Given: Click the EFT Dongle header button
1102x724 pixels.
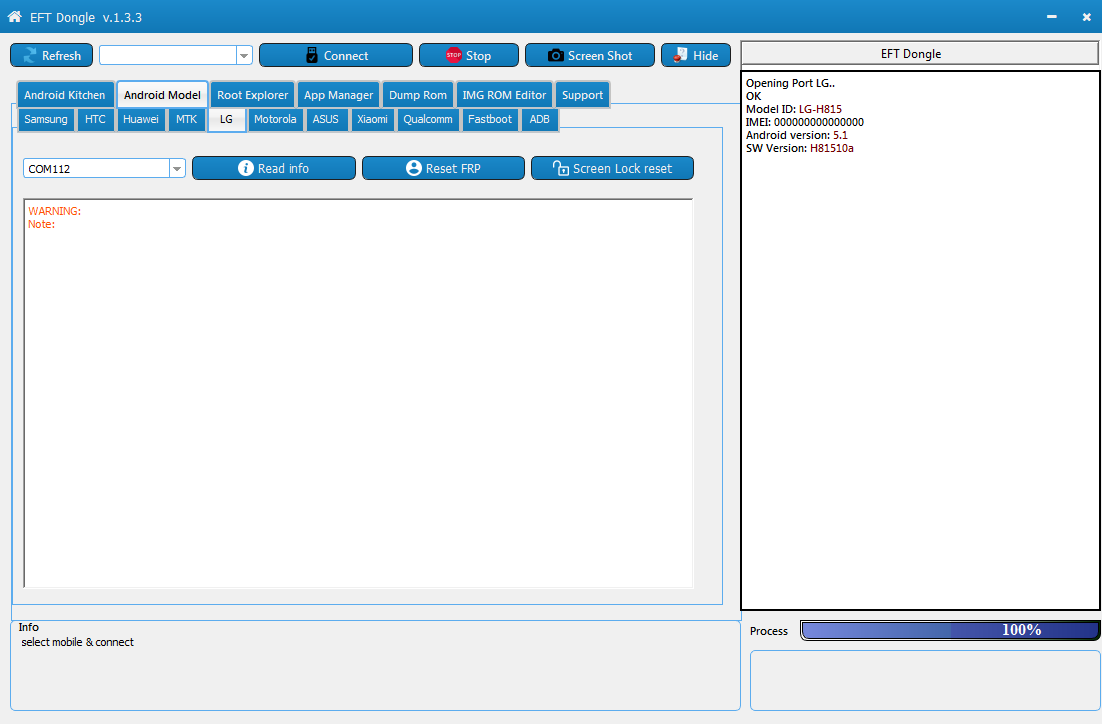Looking at the screenshot, I should [x=919, y=53].
